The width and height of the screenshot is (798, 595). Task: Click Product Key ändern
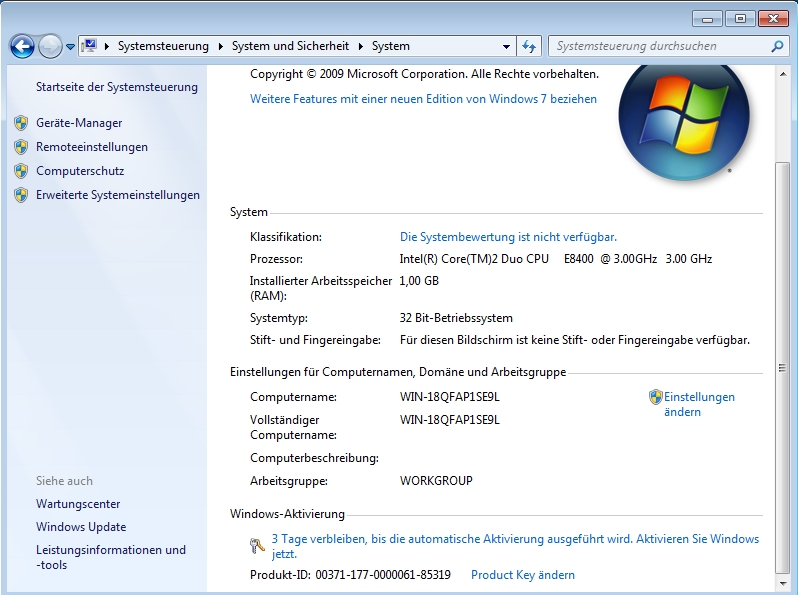(523, 575)
